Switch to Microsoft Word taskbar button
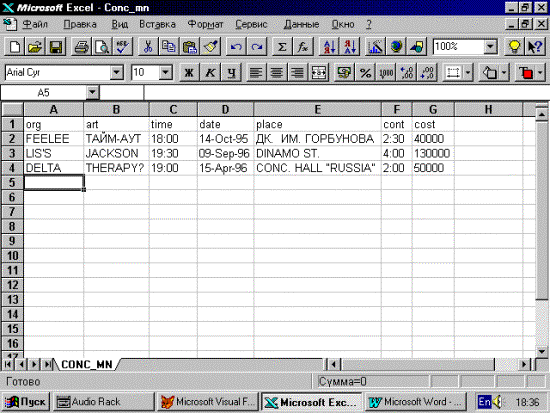The image size is (550, 413). [416, 401]
